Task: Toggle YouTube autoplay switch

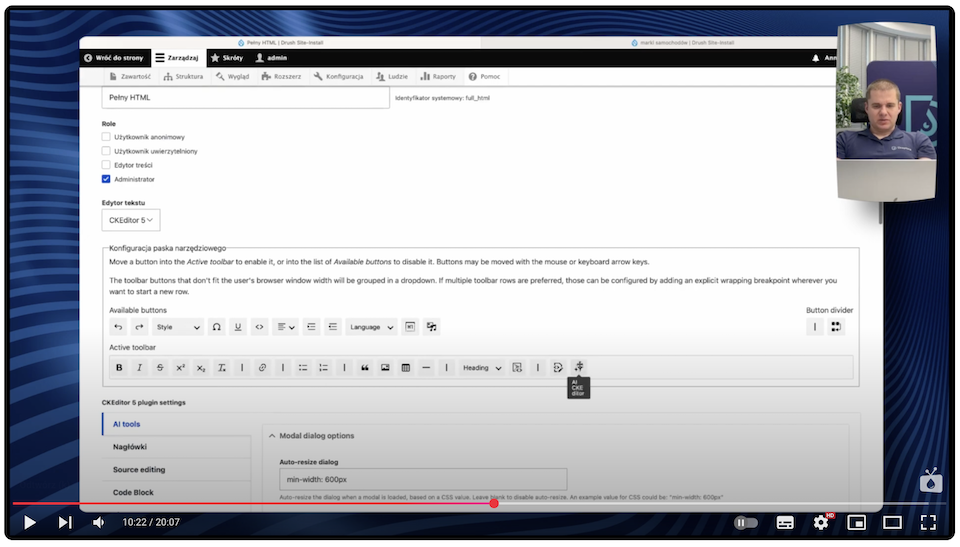Action: 745,522
